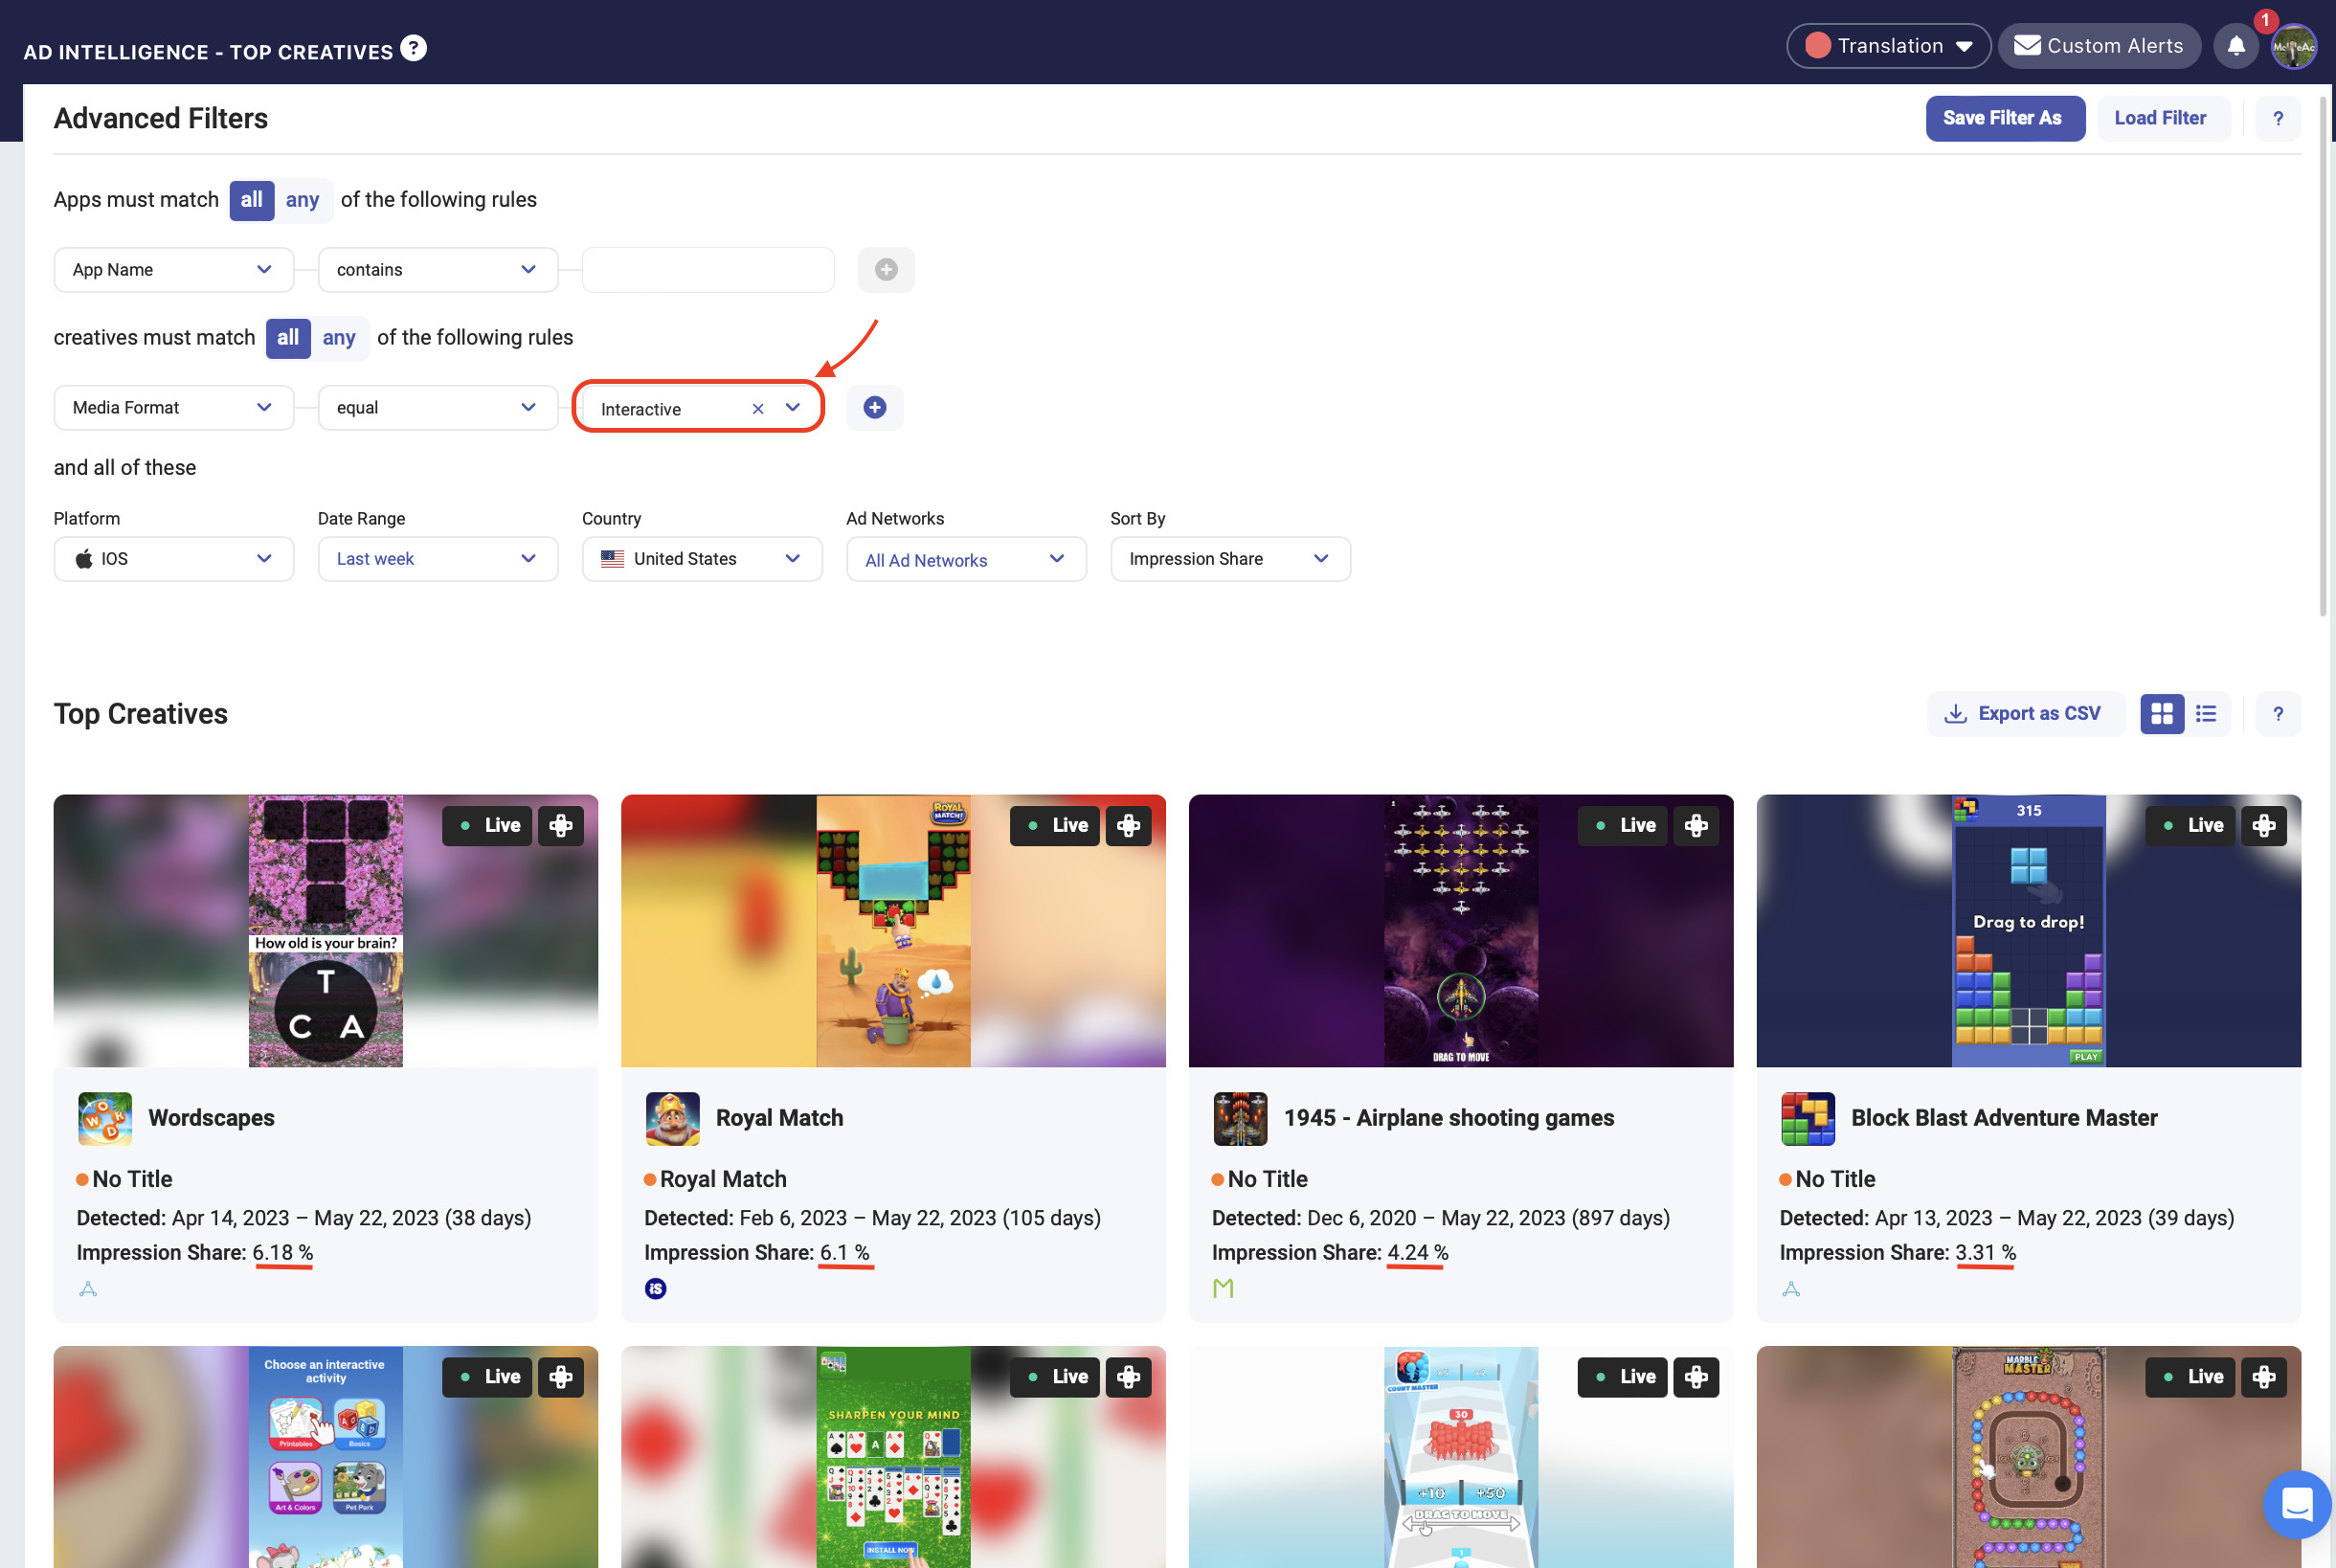Expand the solitaire creative preview
This screenshot has width=2336, height=1568.
tap(1129, 1376)
